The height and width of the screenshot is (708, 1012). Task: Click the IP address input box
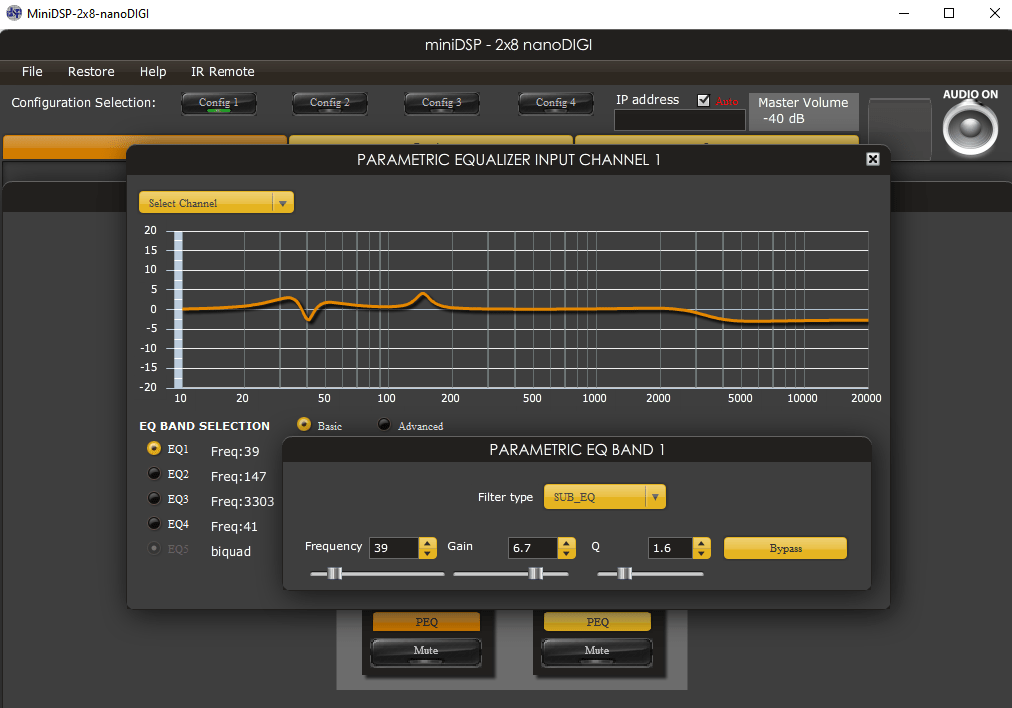click(x=680, y=120)
